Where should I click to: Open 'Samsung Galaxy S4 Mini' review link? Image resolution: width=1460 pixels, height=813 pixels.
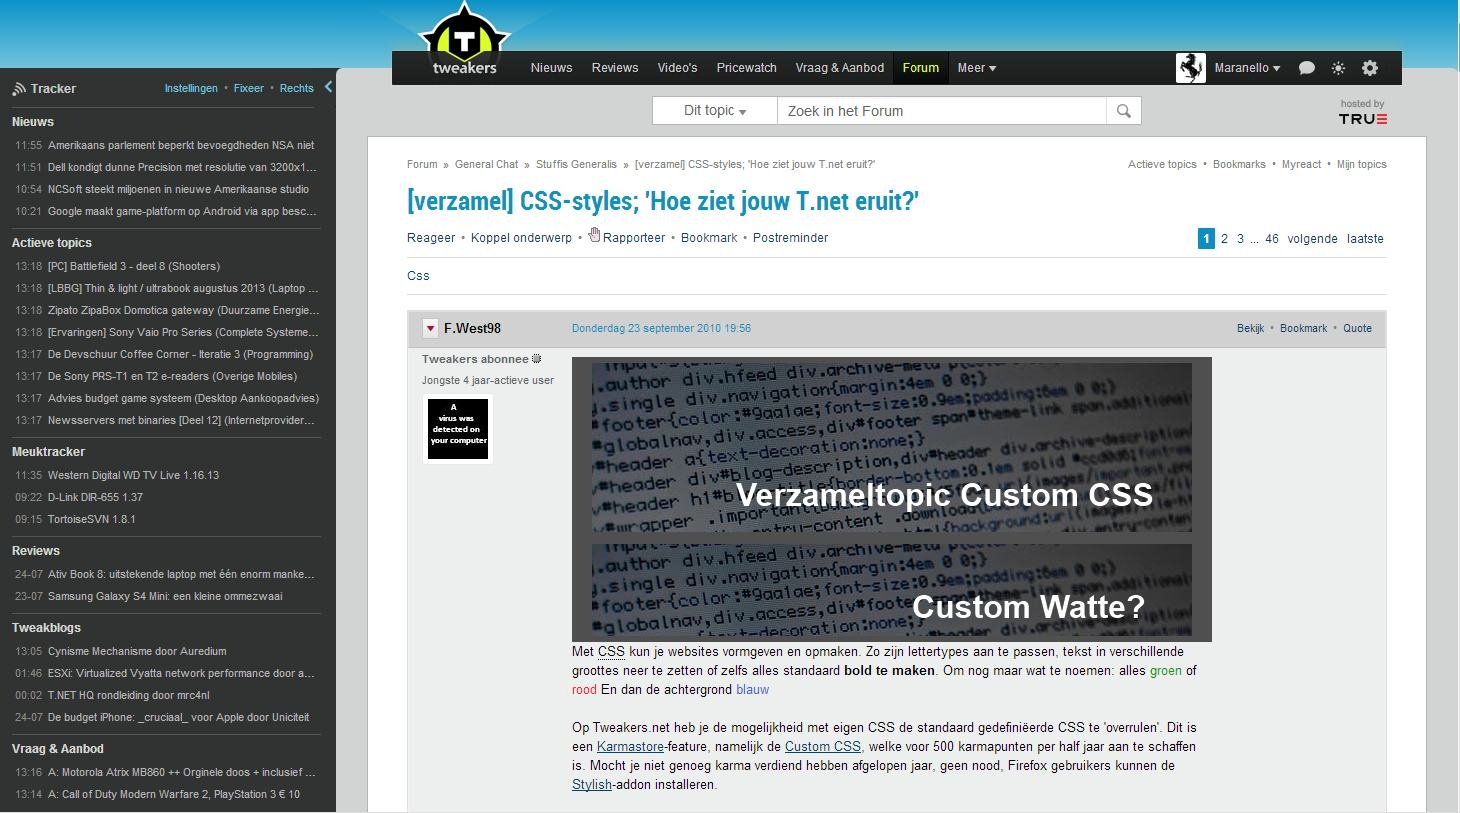[x=165, y=596]
